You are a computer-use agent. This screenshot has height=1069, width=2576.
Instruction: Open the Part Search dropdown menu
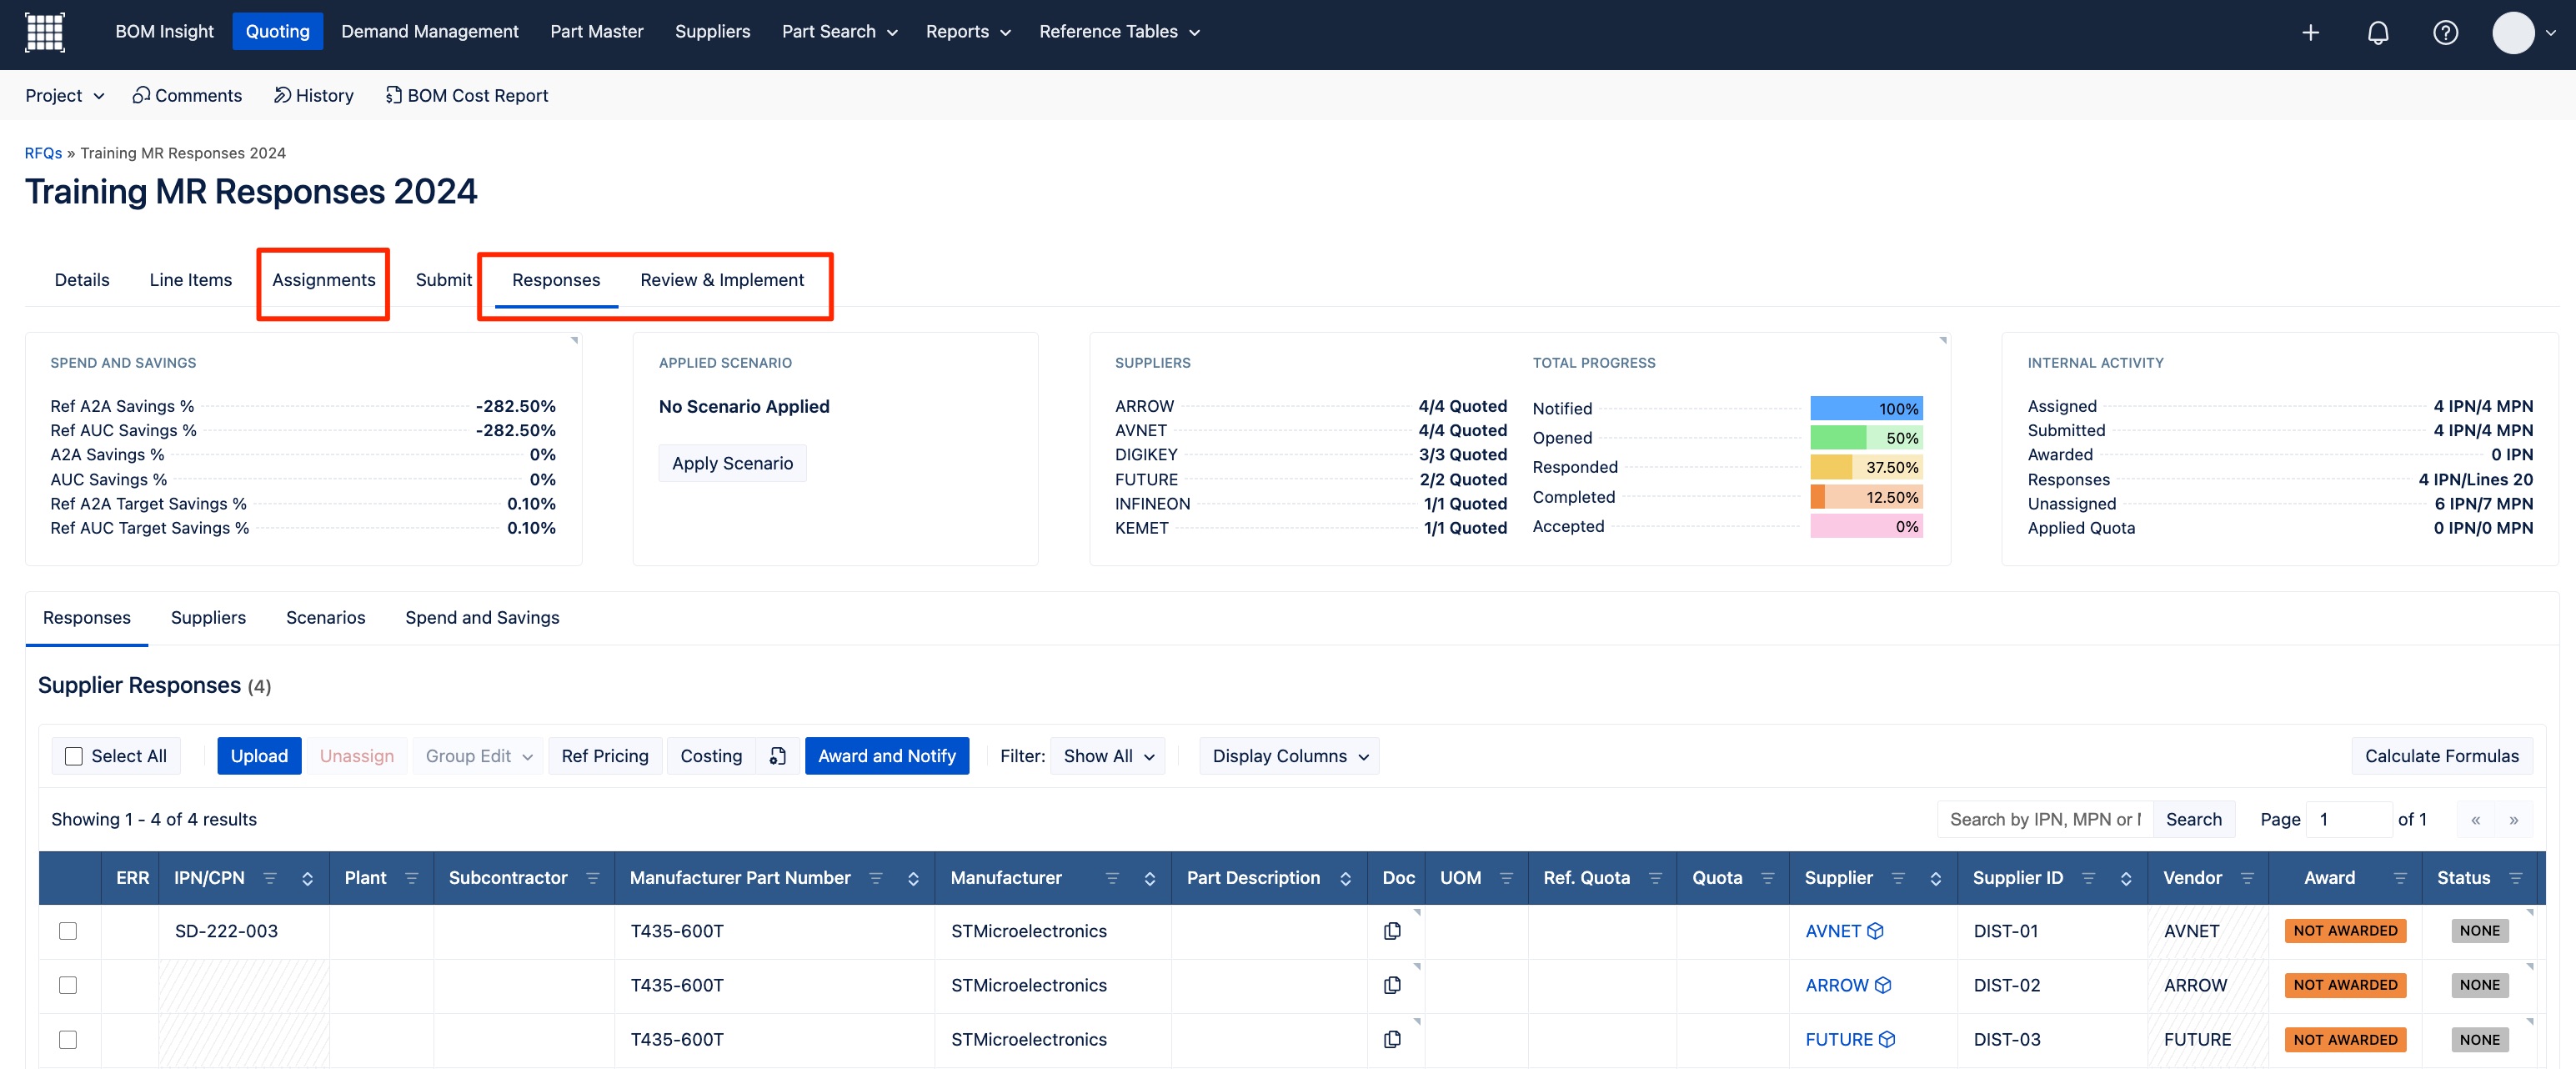tap(839, 32)
